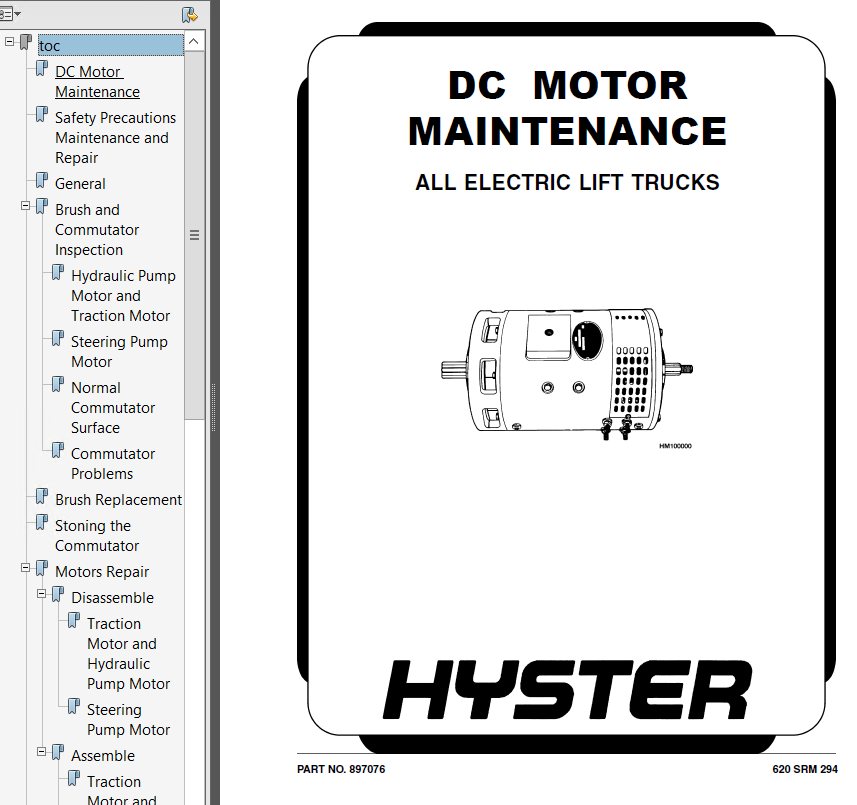Click the Steering Pump Motor icon under Disassemble
This screenshot has height=805, width=857.
coord(73,706)
